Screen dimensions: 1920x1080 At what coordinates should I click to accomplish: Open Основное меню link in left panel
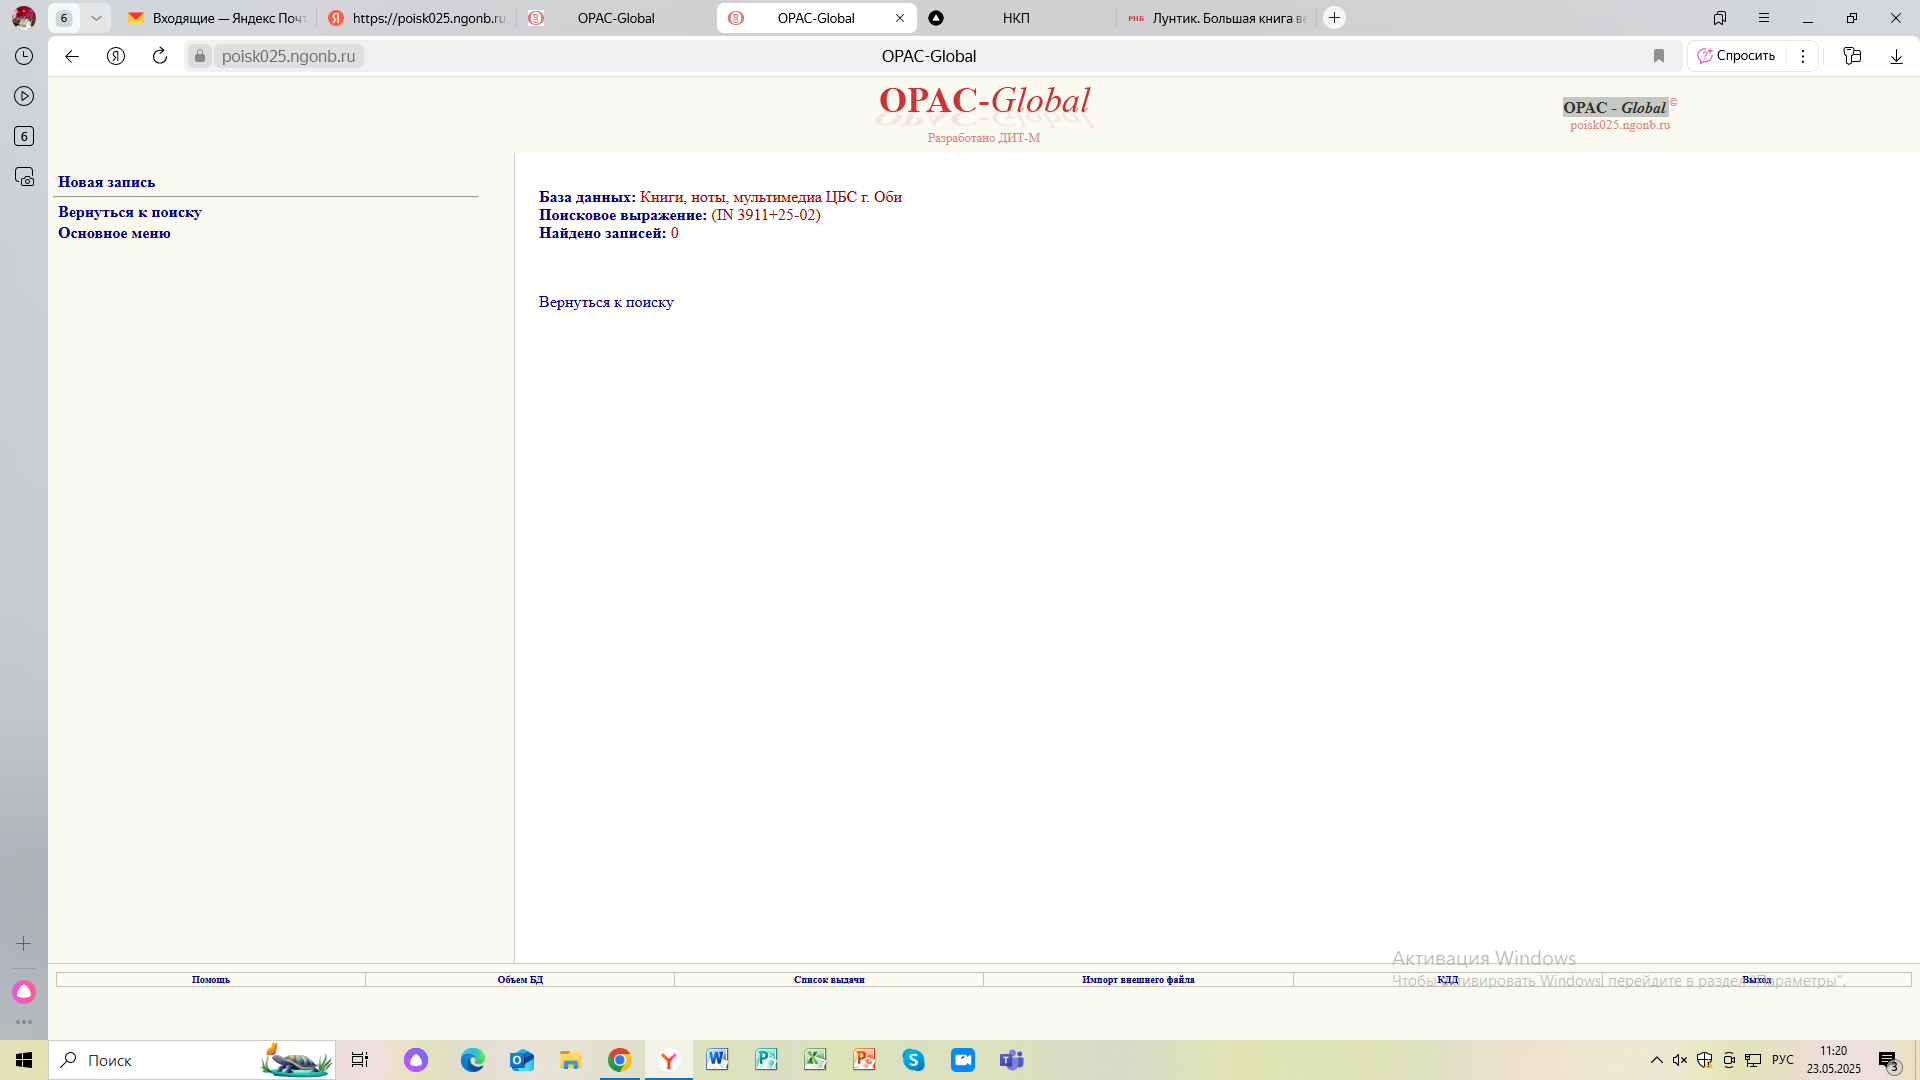coord(114,233)
